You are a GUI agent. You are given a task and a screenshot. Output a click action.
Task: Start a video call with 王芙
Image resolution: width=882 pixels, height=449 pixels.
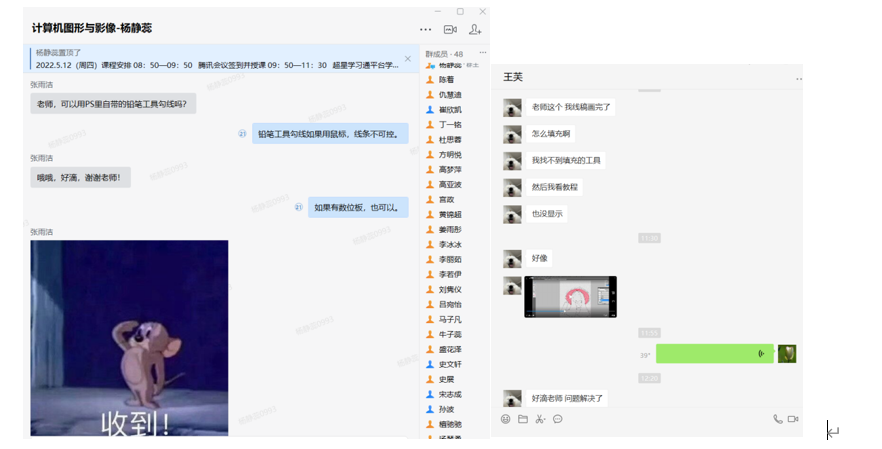click(x=793, y=419)
